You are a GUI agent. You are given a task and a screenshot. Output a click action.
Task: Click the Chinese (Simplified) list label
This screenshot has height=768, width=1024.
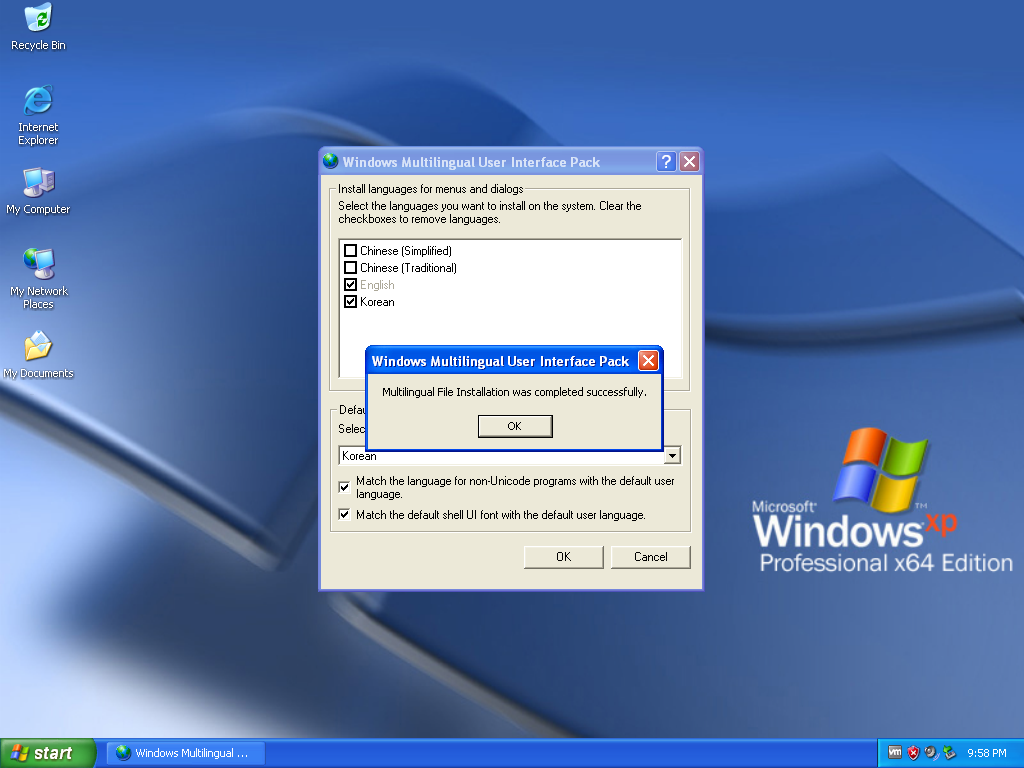click(x=406, y=251)
